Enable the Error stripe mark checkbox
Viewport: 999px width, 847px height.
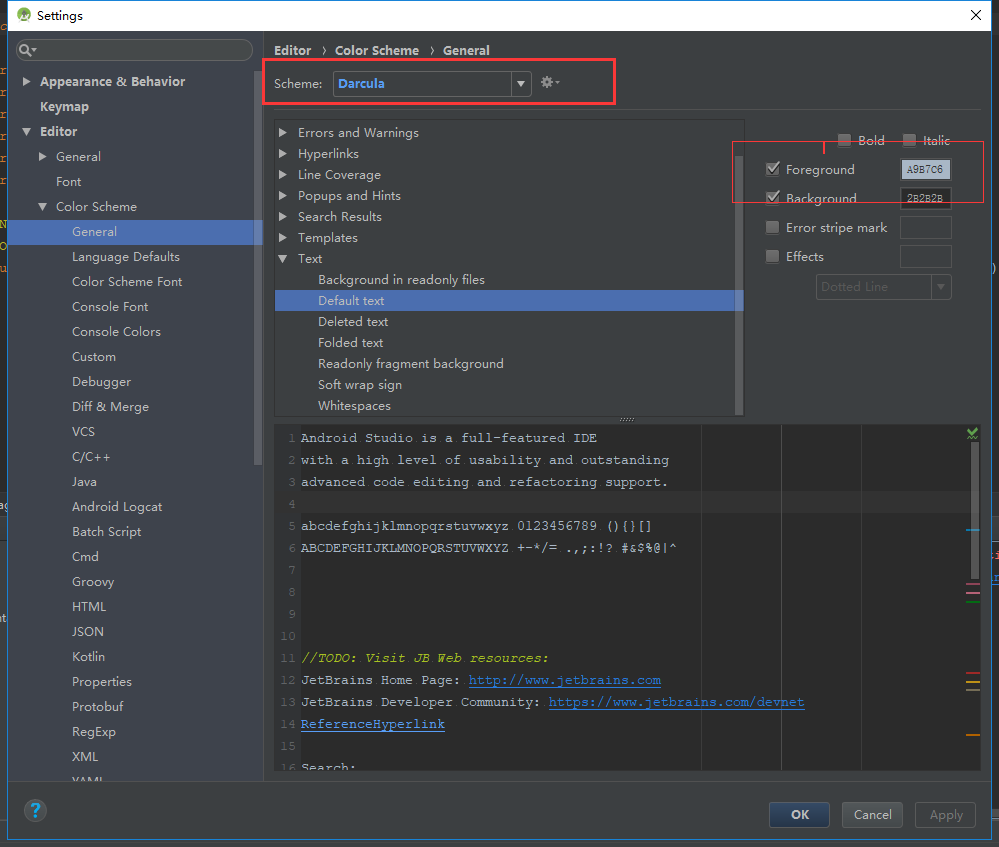coord(772,227)
